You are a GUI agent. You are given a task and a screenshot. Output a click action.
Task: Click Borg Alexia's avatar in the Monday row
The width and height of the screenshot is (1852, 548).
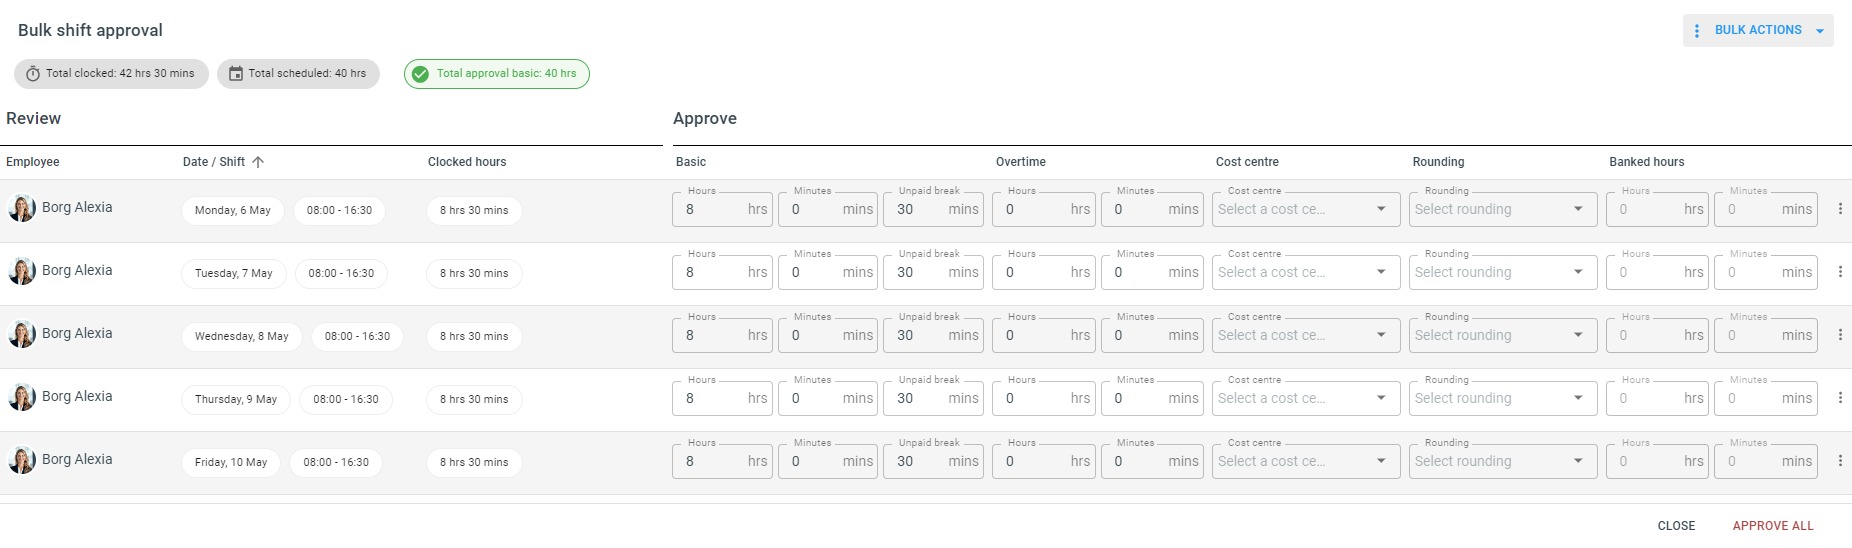pyautogui.click(x=22, y=208)
